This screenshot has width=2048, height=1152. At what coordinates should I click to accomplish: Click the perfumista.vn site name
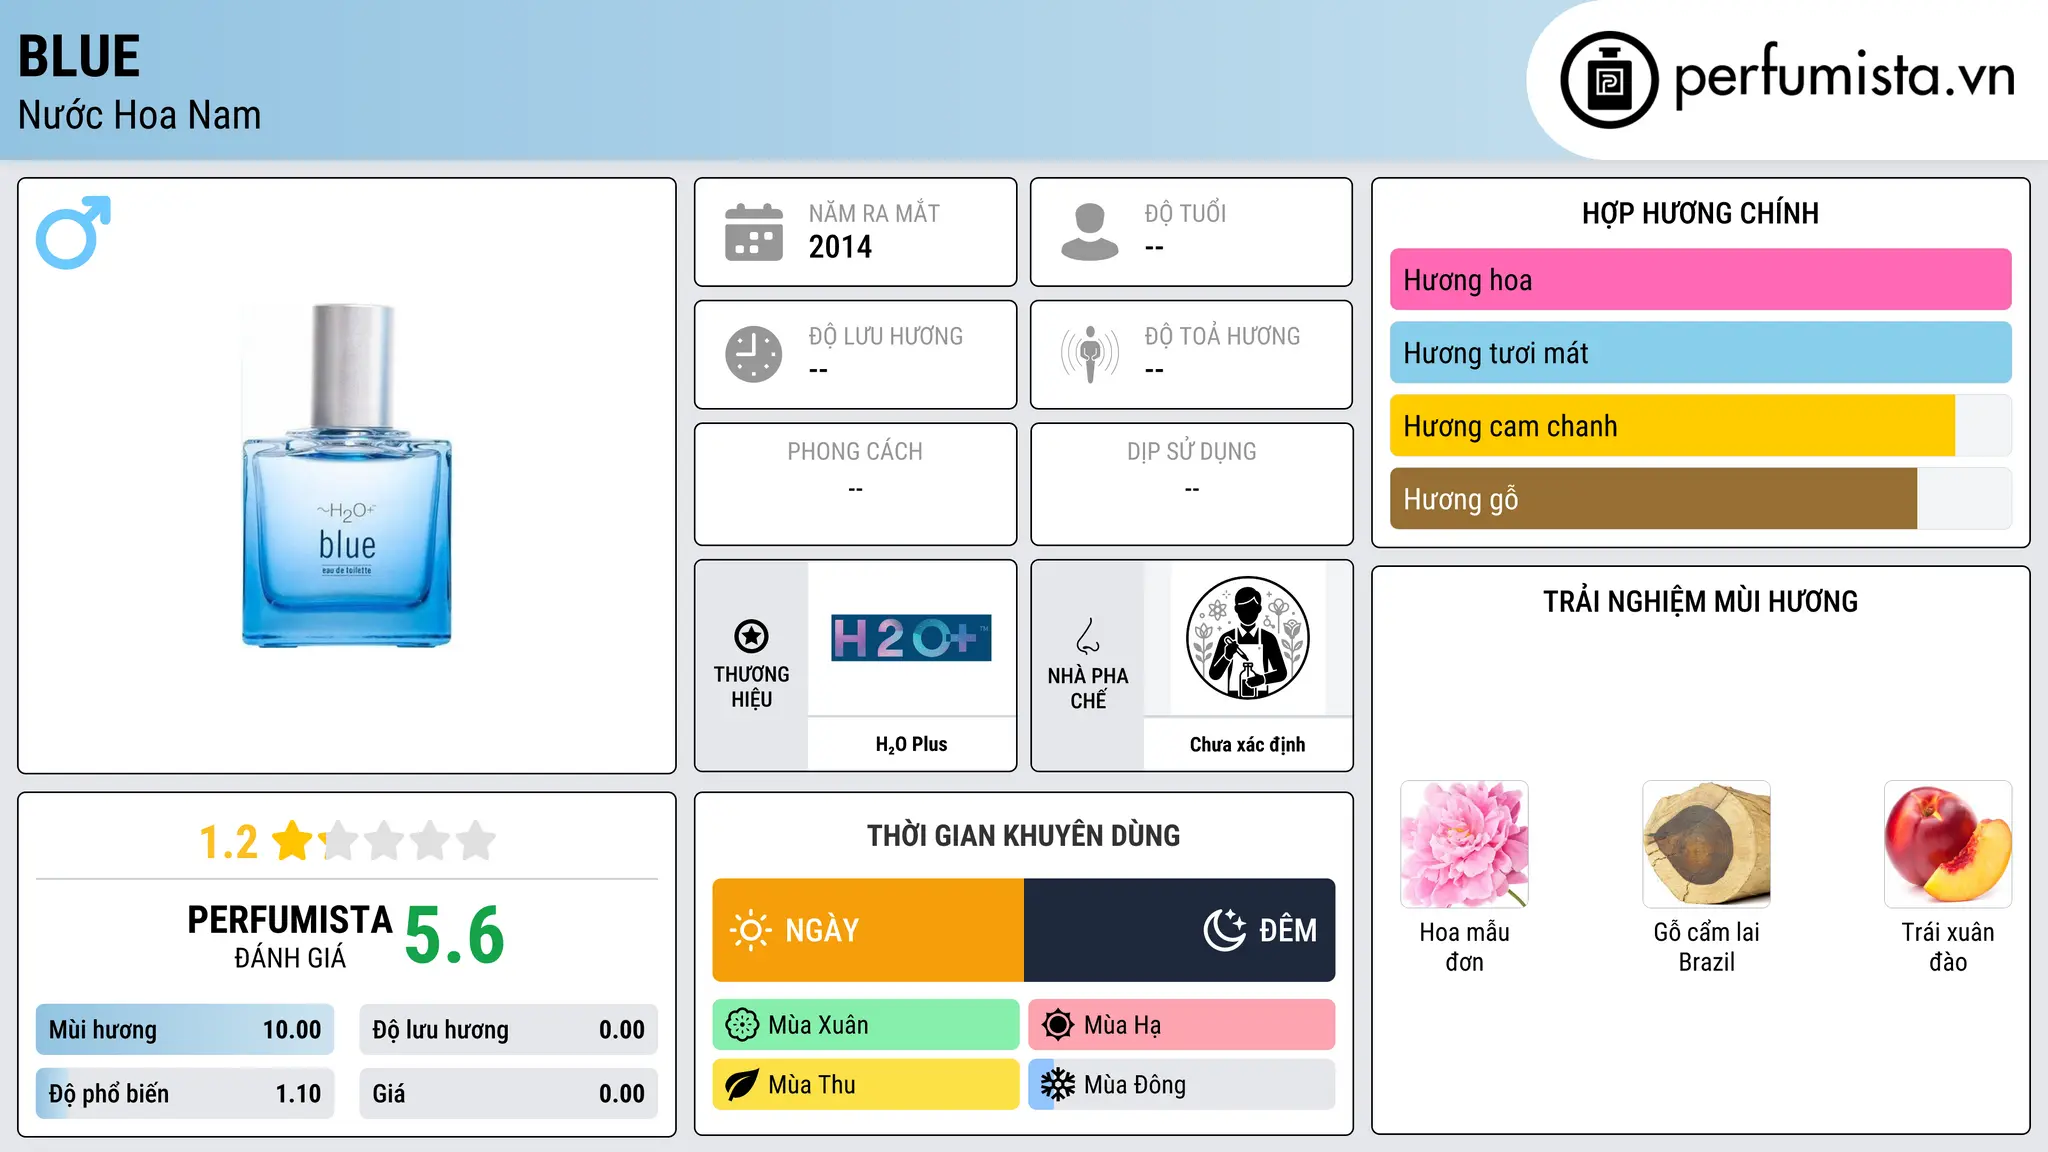[x=1845, y=76]
